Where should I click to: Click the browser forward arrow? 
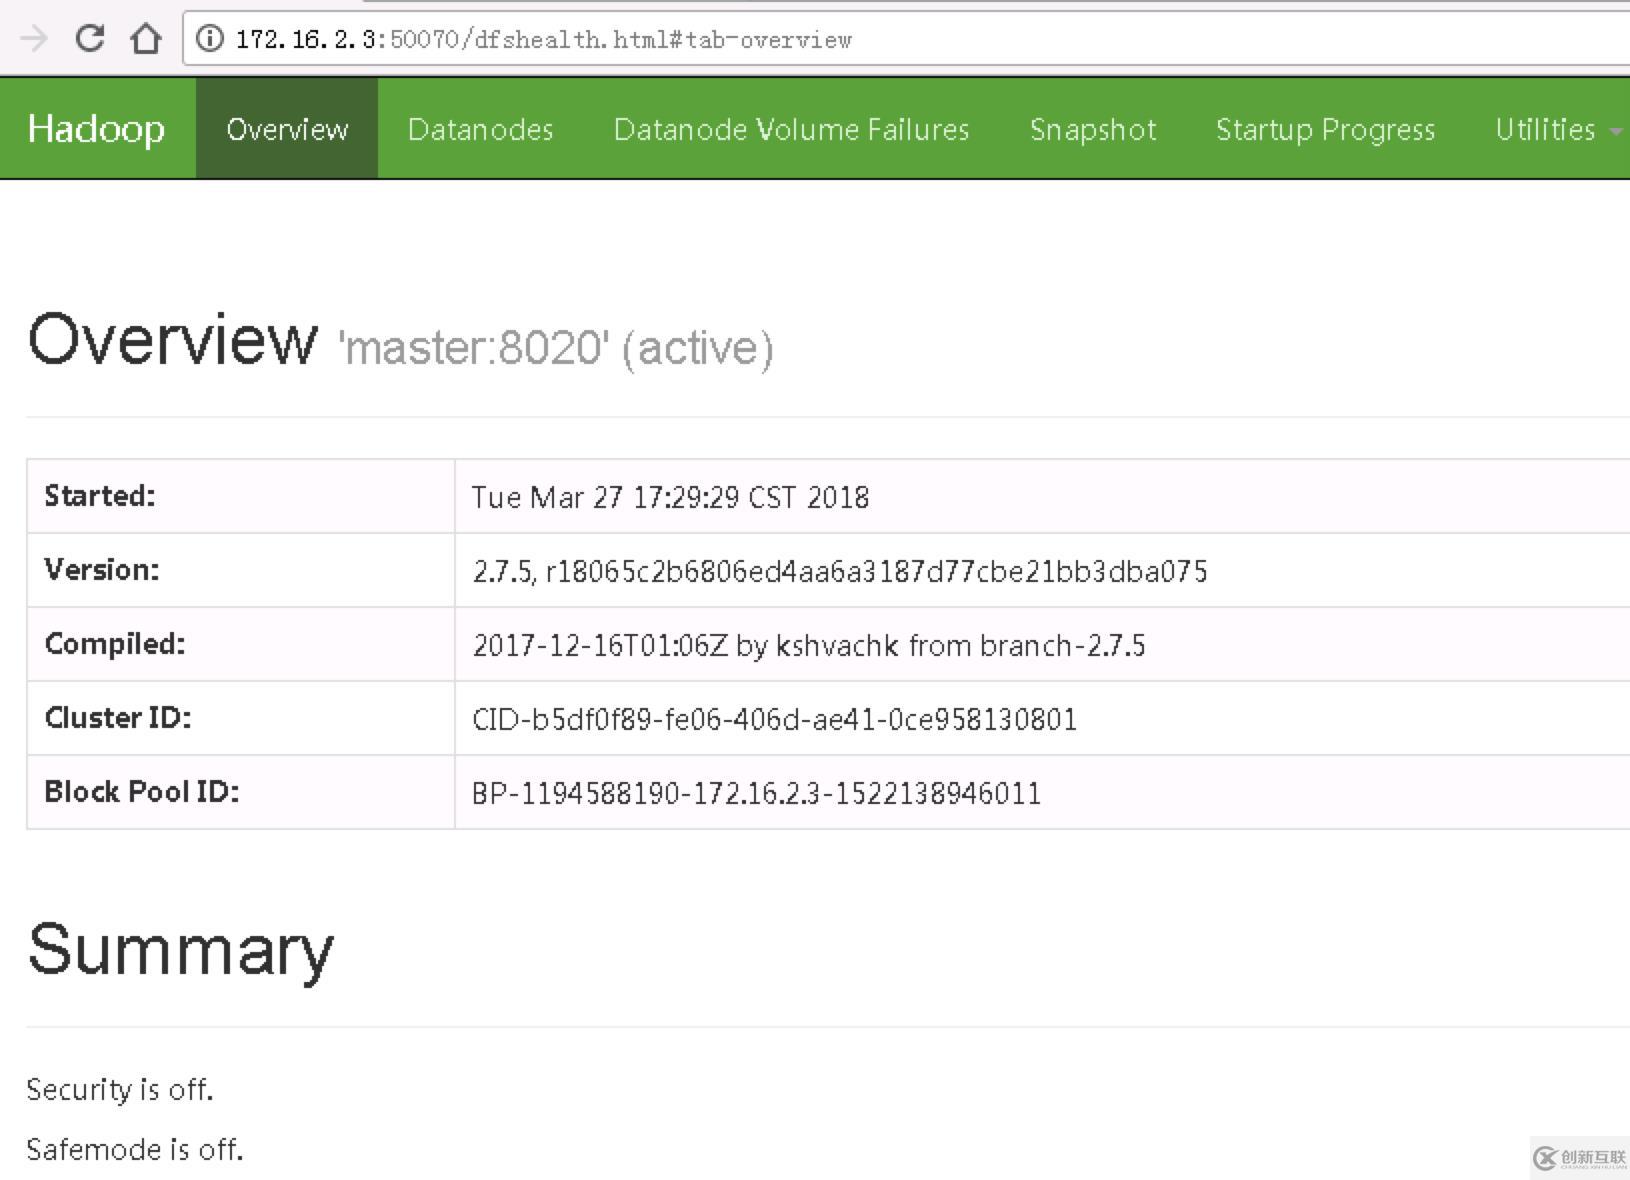tap(34, 39)
